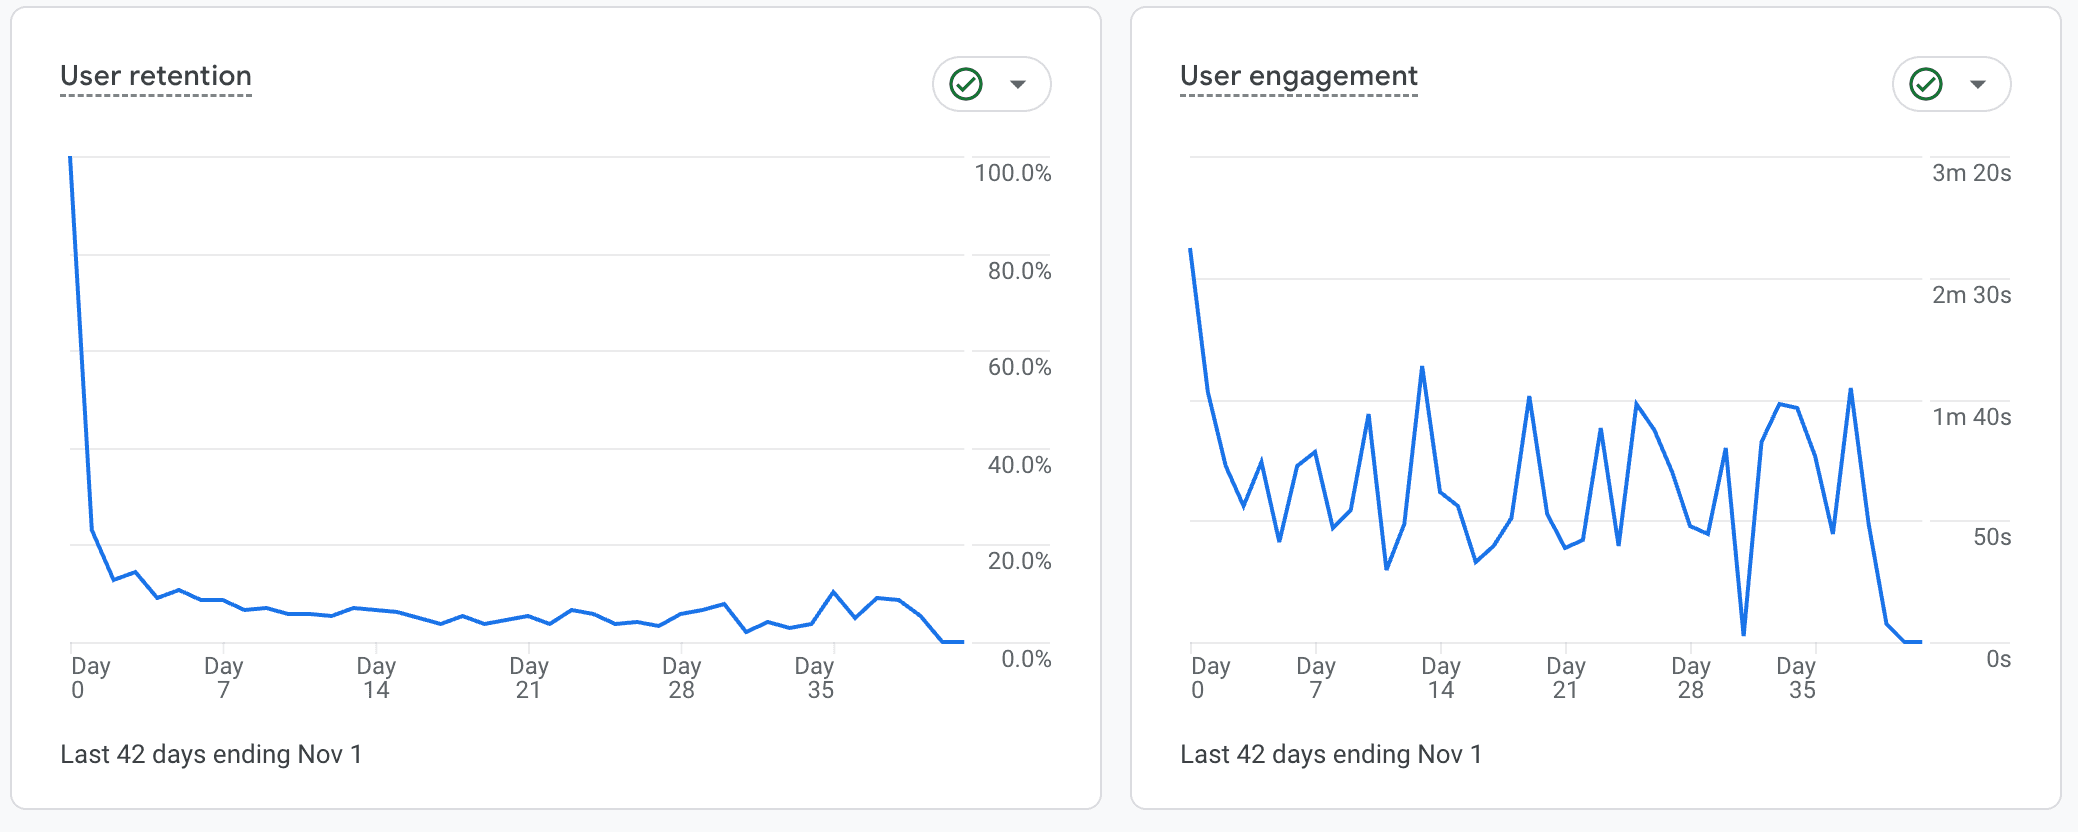This screenshot has height=832, width=2078.
Task: Click the User engagement title link
Action: 1298,76
